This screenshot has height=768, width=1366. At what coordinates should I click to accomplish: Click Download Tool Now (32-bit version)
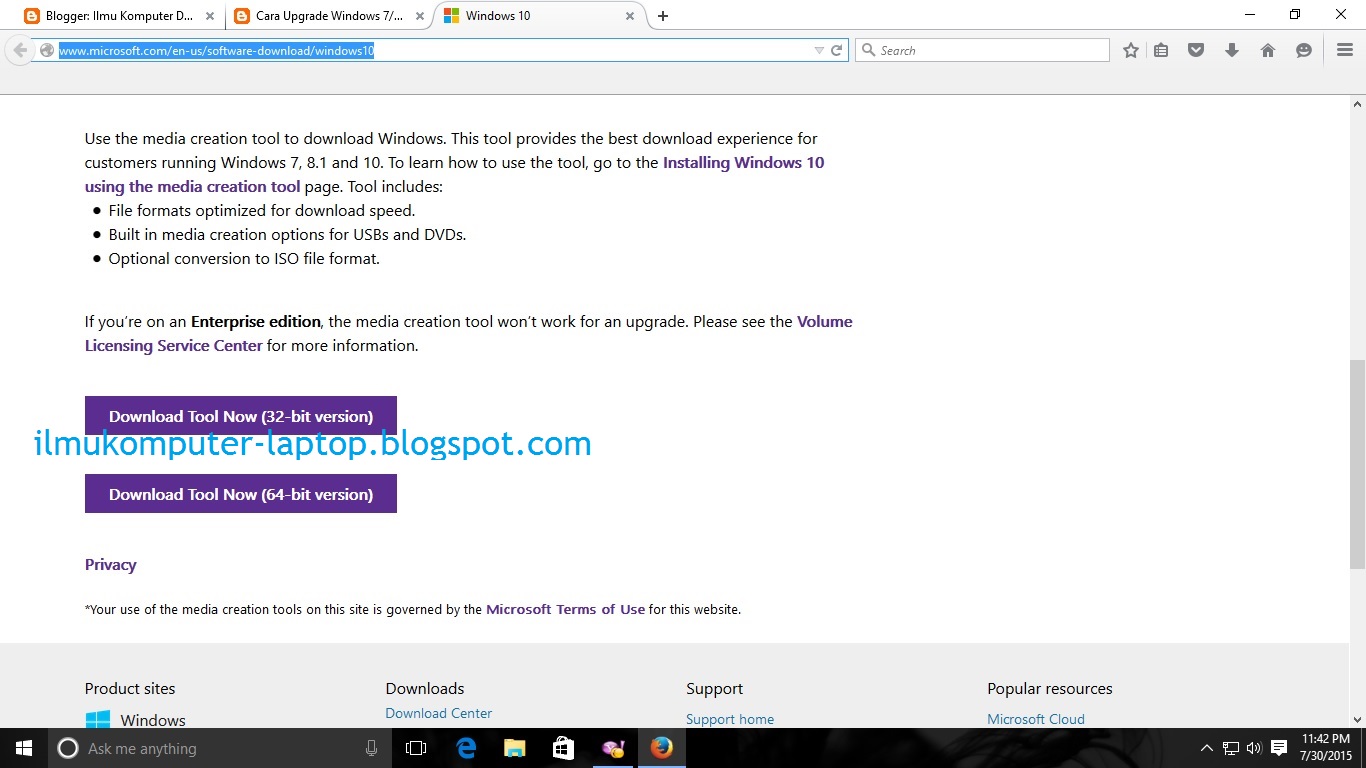pyautogui.click(x=241, y=416)
